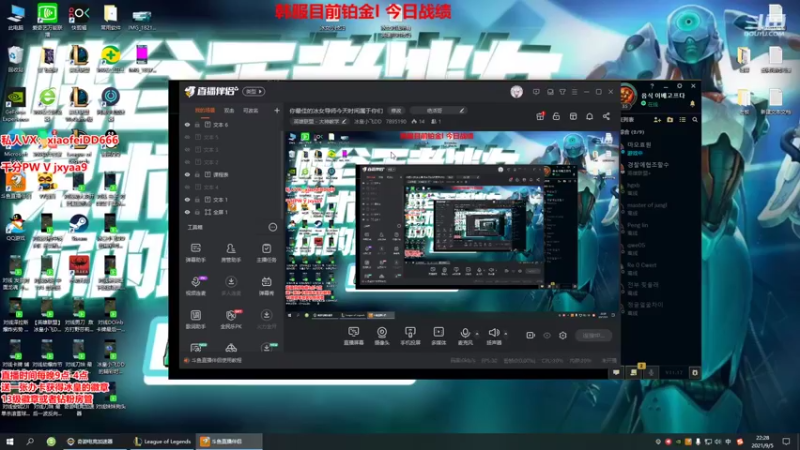Click search icon in LoL friends list
The image size is (800, 450).
[x=695, y=120]
